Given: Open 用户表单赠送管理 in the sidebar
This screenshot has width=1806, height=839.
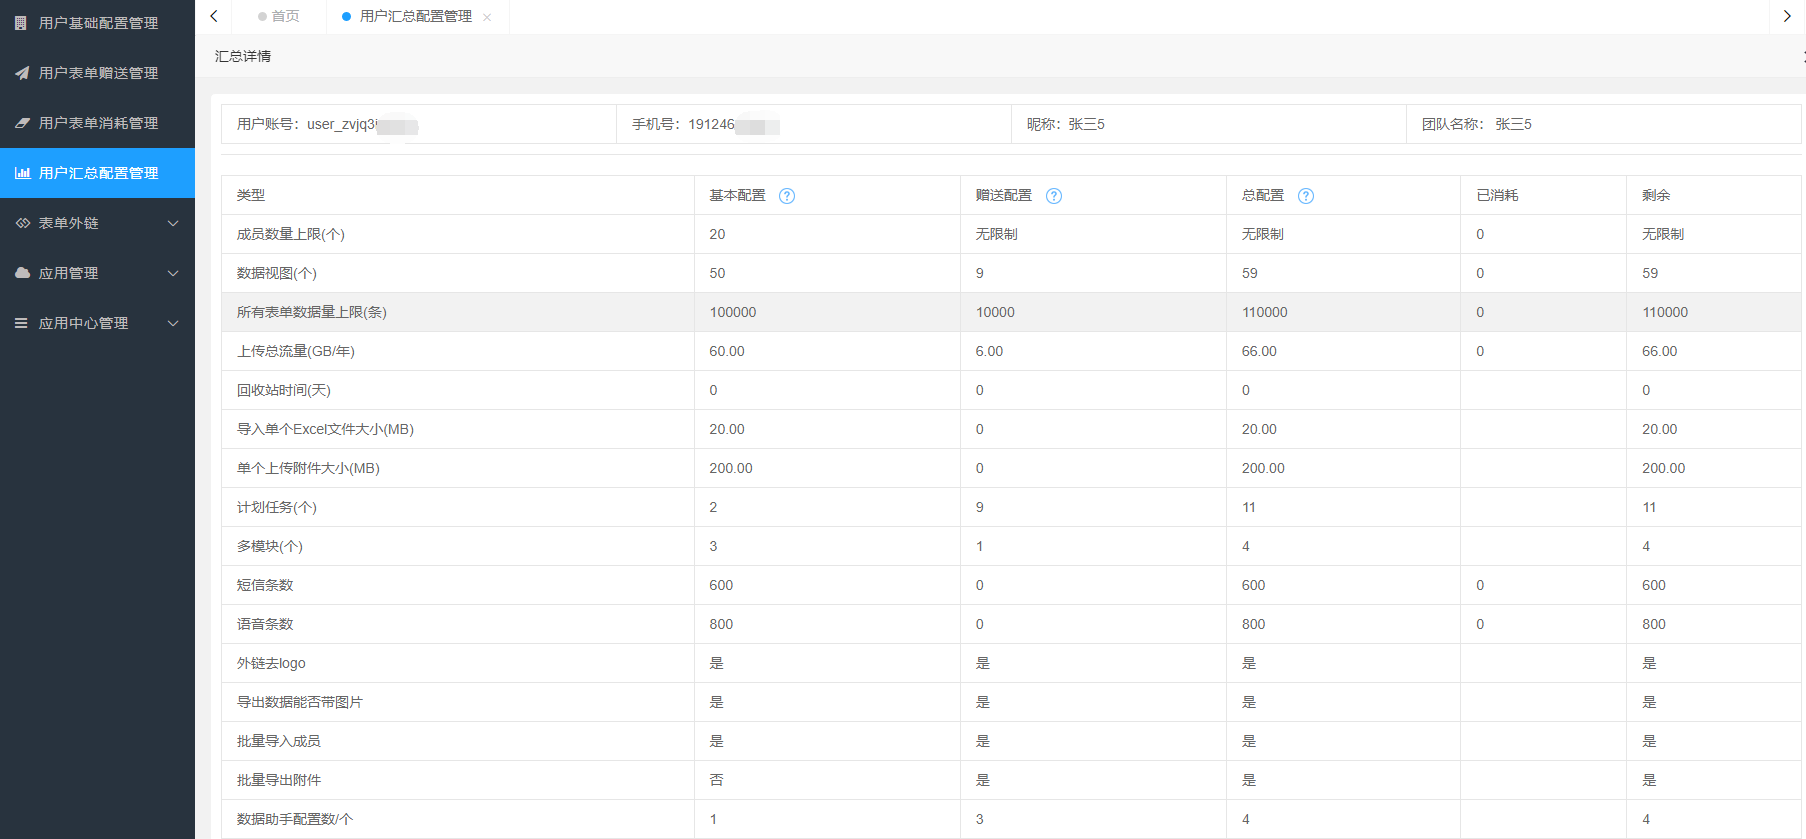Looking at the screenshot, I should [98, 73].
